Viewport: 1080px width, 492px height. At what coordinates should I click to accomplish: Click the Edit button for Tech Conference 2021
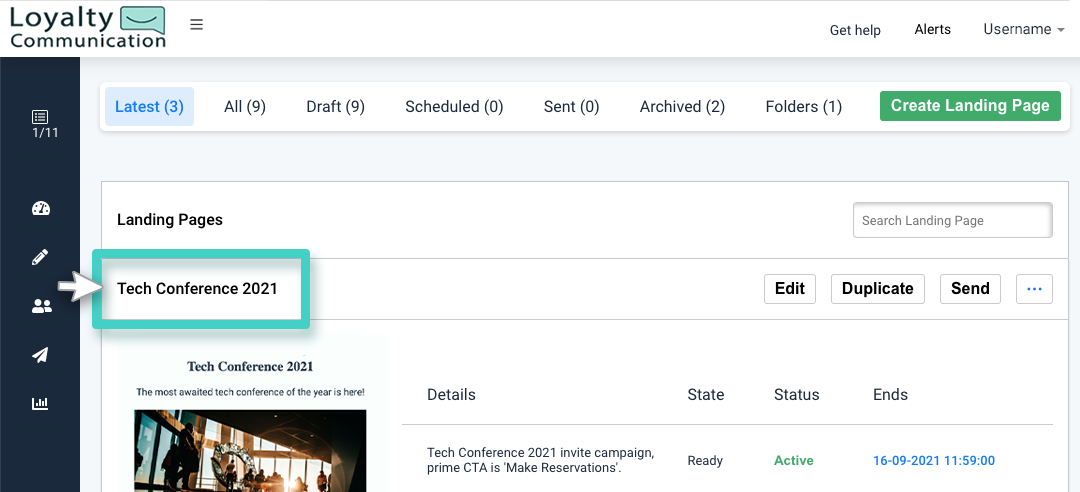(790, 289)
